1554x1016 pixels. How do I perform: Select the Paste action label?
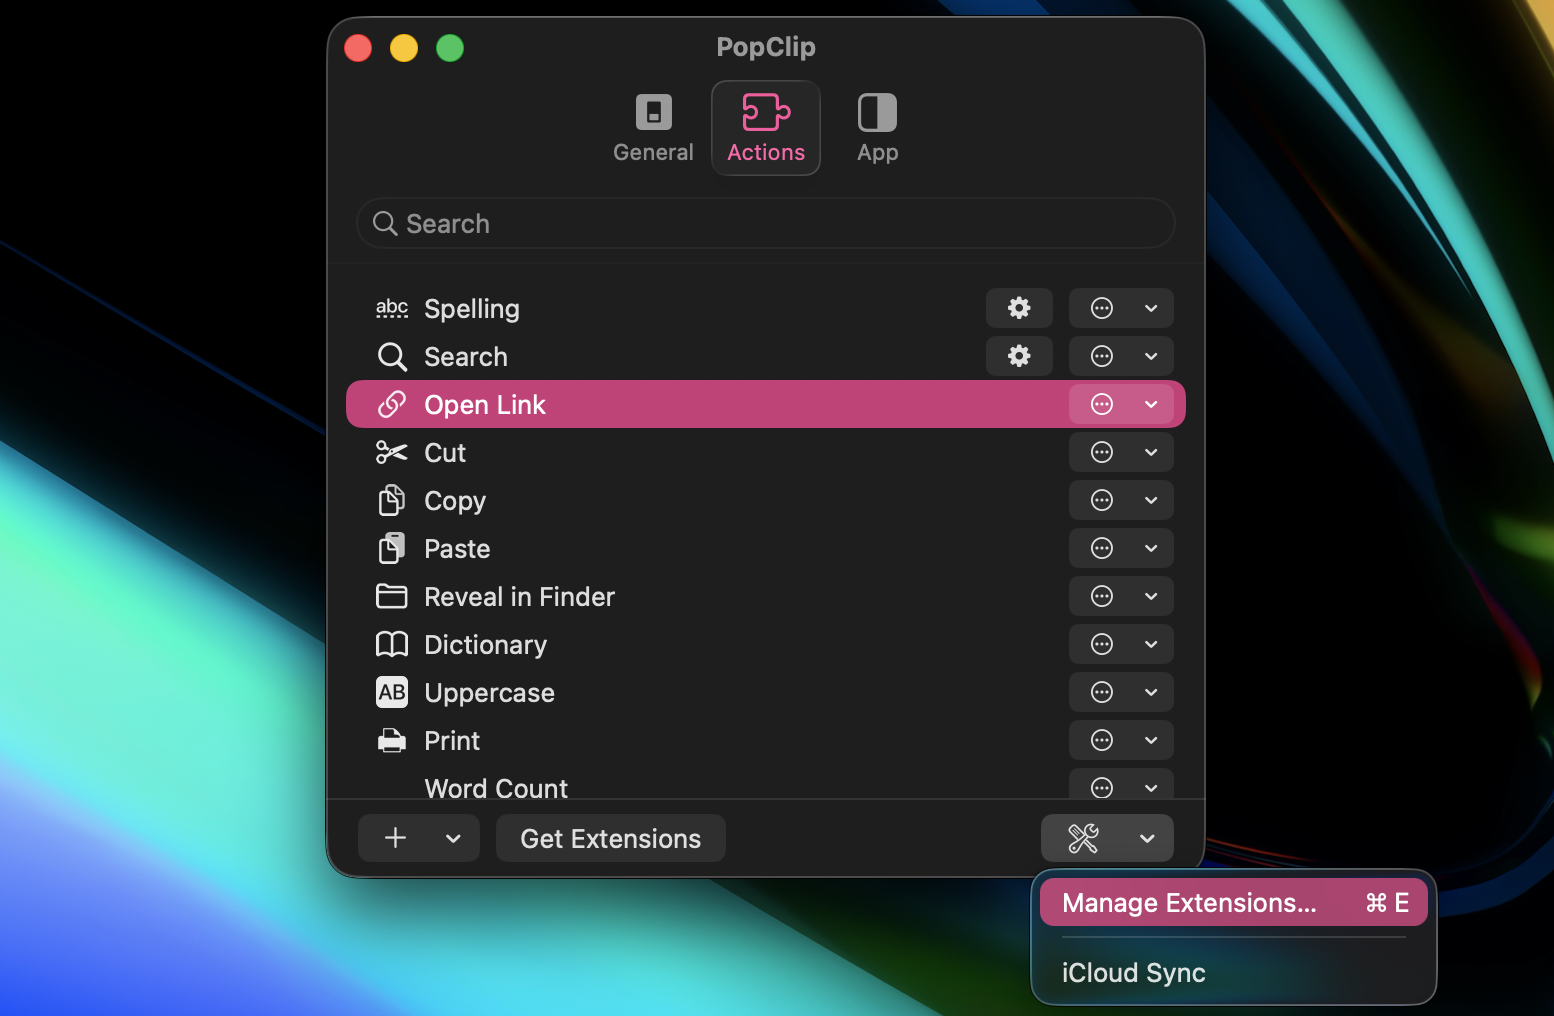tap(457, 549)
